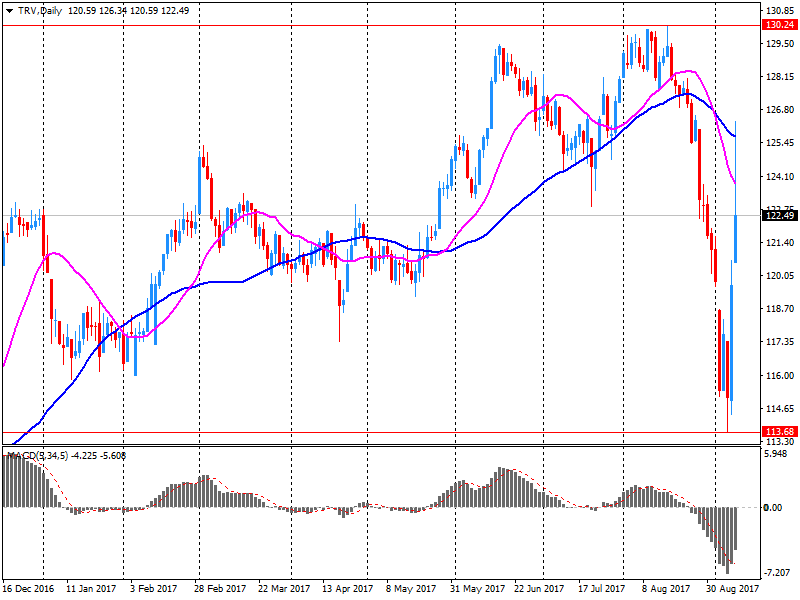Image resolution: width=800 pixels, height=600 pixels.
Task: Click the 129.50 price scale value
Action: coord(780,44)
